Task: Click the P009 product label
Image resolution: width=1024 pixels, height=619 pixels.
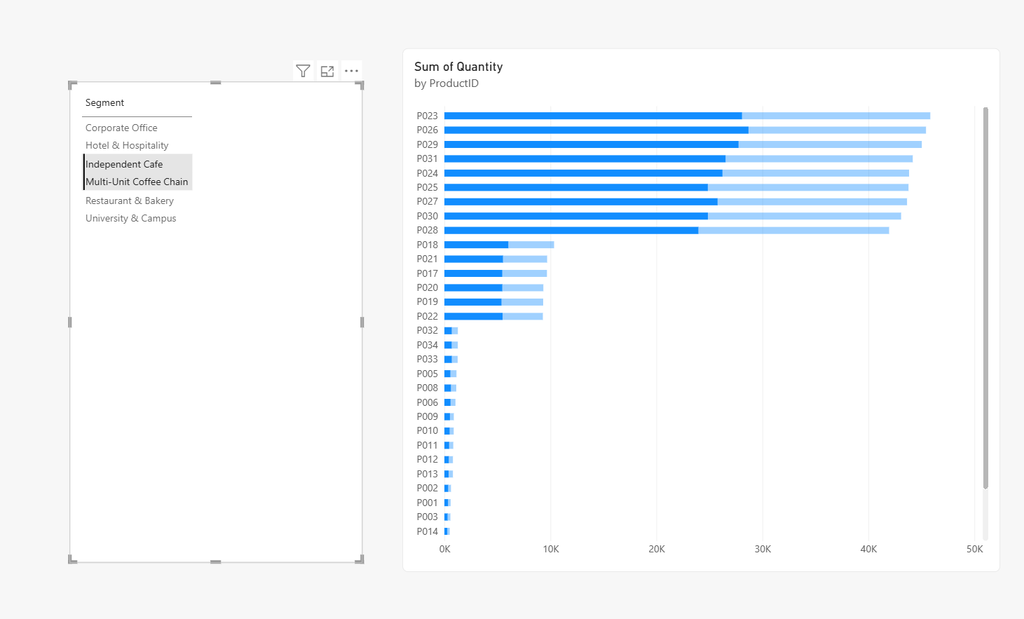Action: pyautogui.click(x=427, y=417)
